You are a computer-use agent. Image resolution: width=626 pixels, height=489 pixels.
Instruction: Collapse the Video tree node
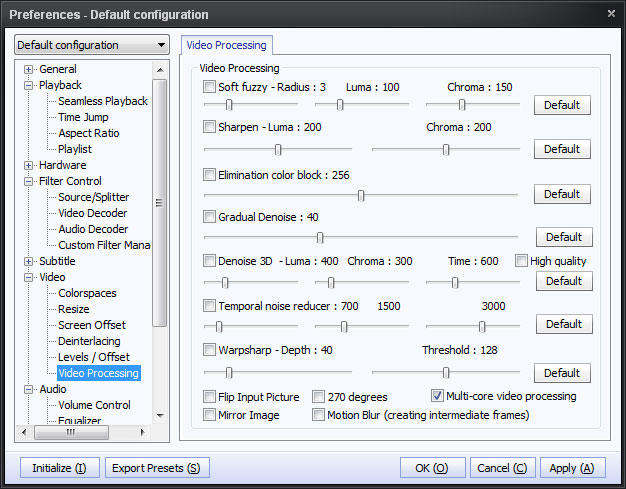coord(28,277)
